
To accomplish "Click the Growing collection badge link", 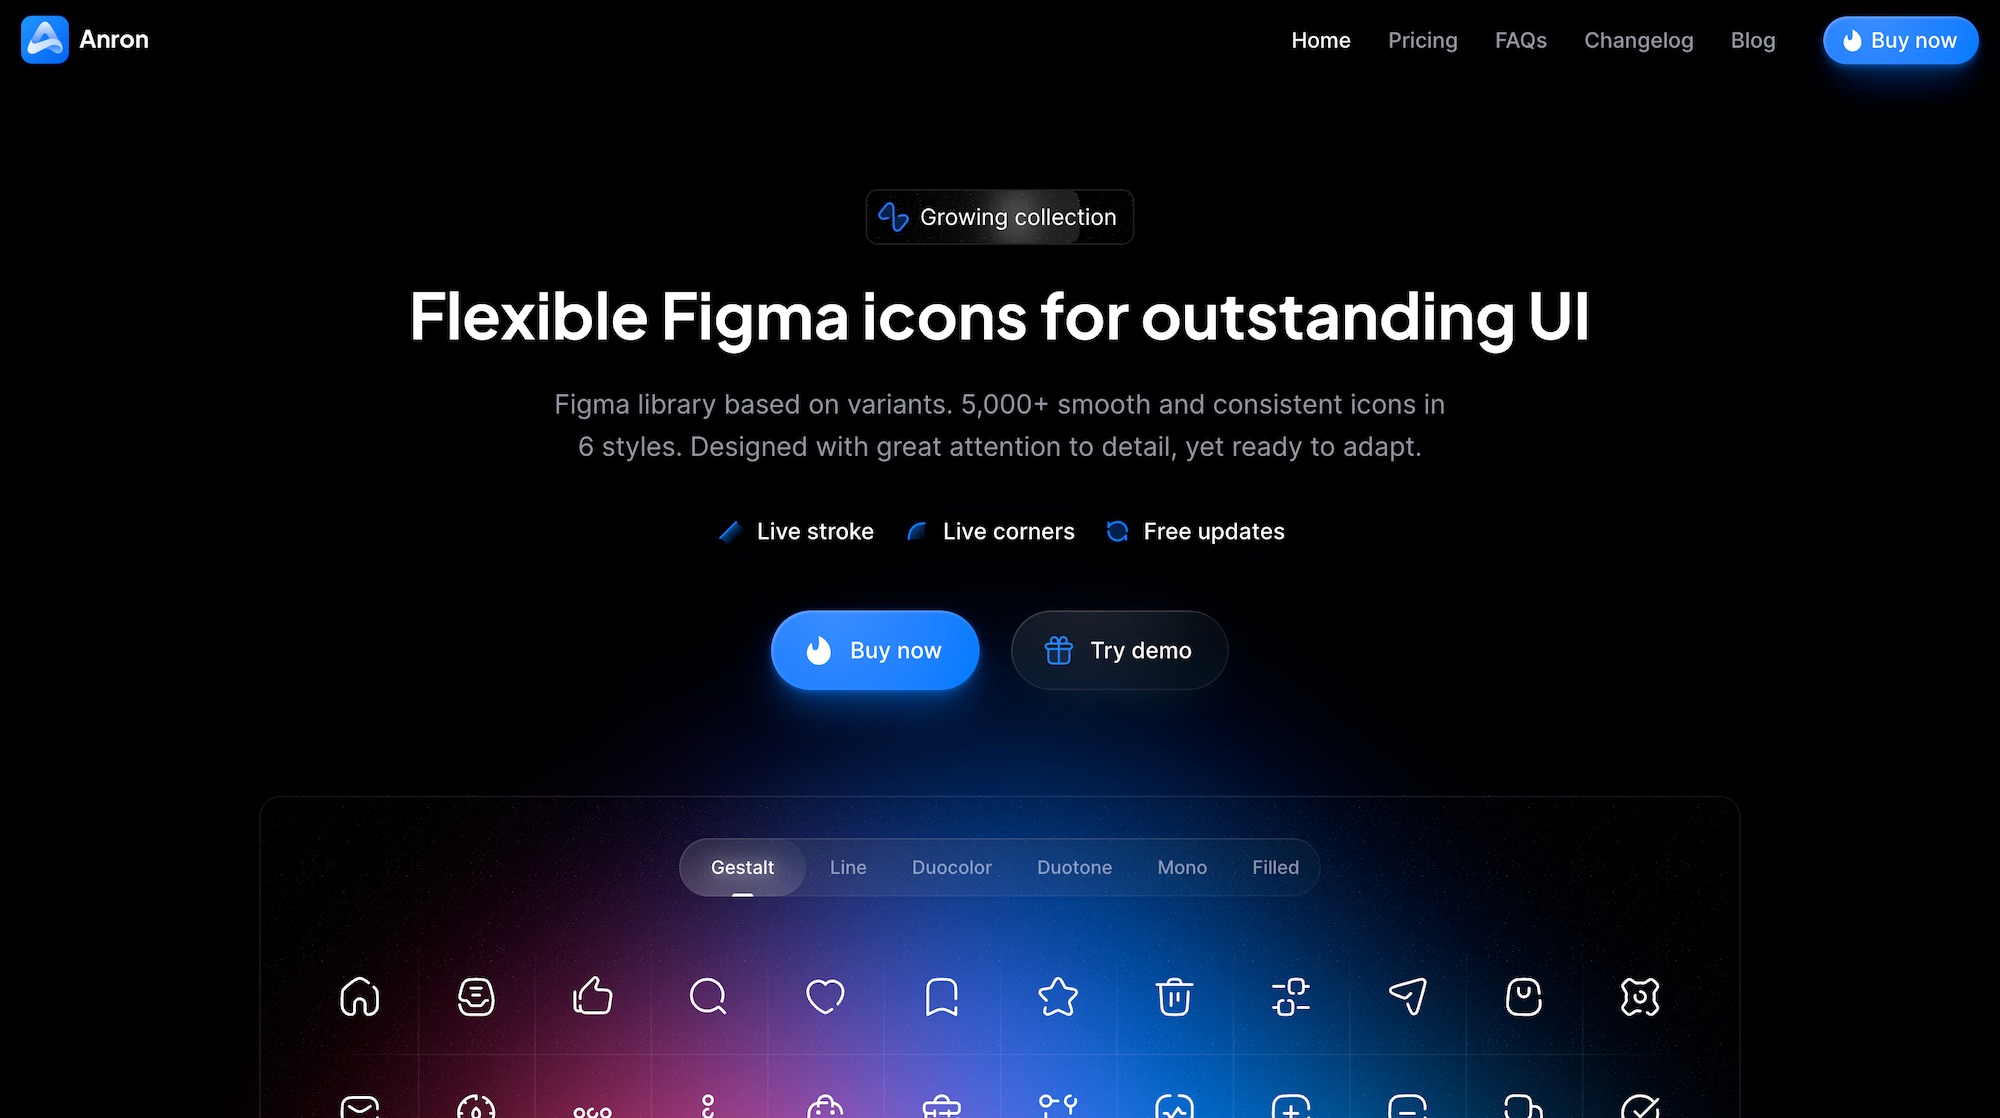I will click(x=1000, y=216).
